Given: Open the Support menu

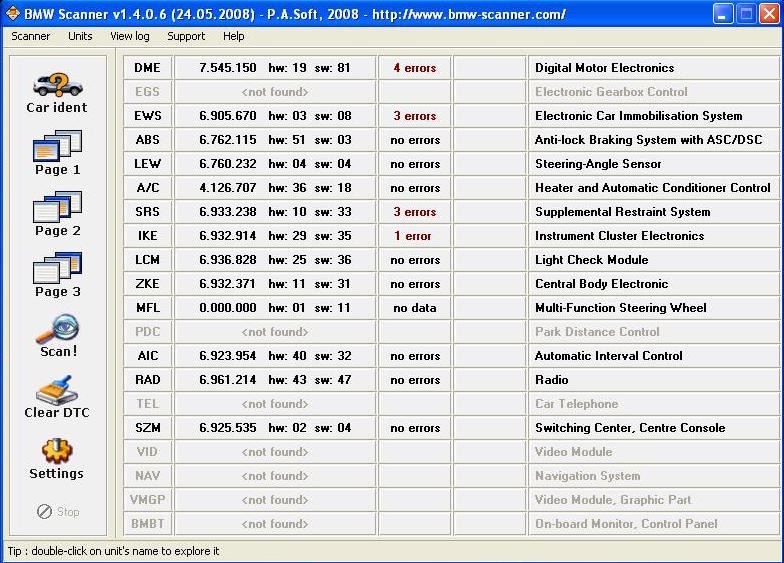Looking at the screenshot, I should pos(186,36).
